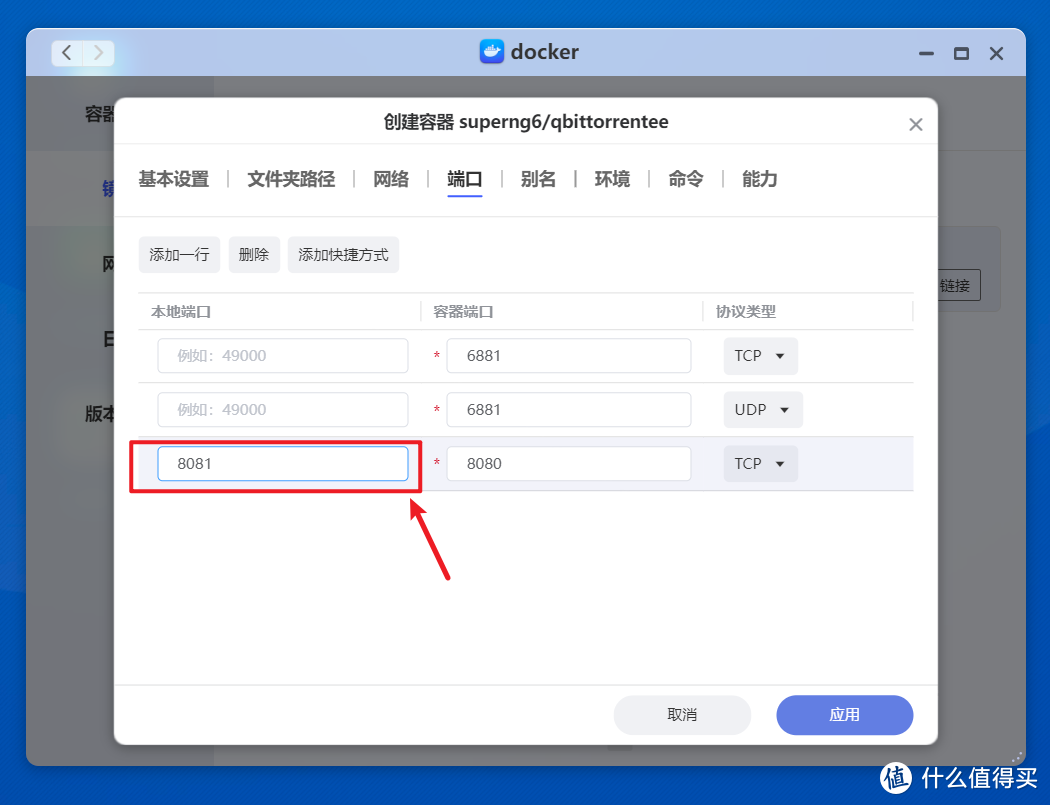This screenshot has height=805, width=1050.
Task: Click the dialog title 创建容器 superng6/qbittorrentee
Action: tap(526, 122)
